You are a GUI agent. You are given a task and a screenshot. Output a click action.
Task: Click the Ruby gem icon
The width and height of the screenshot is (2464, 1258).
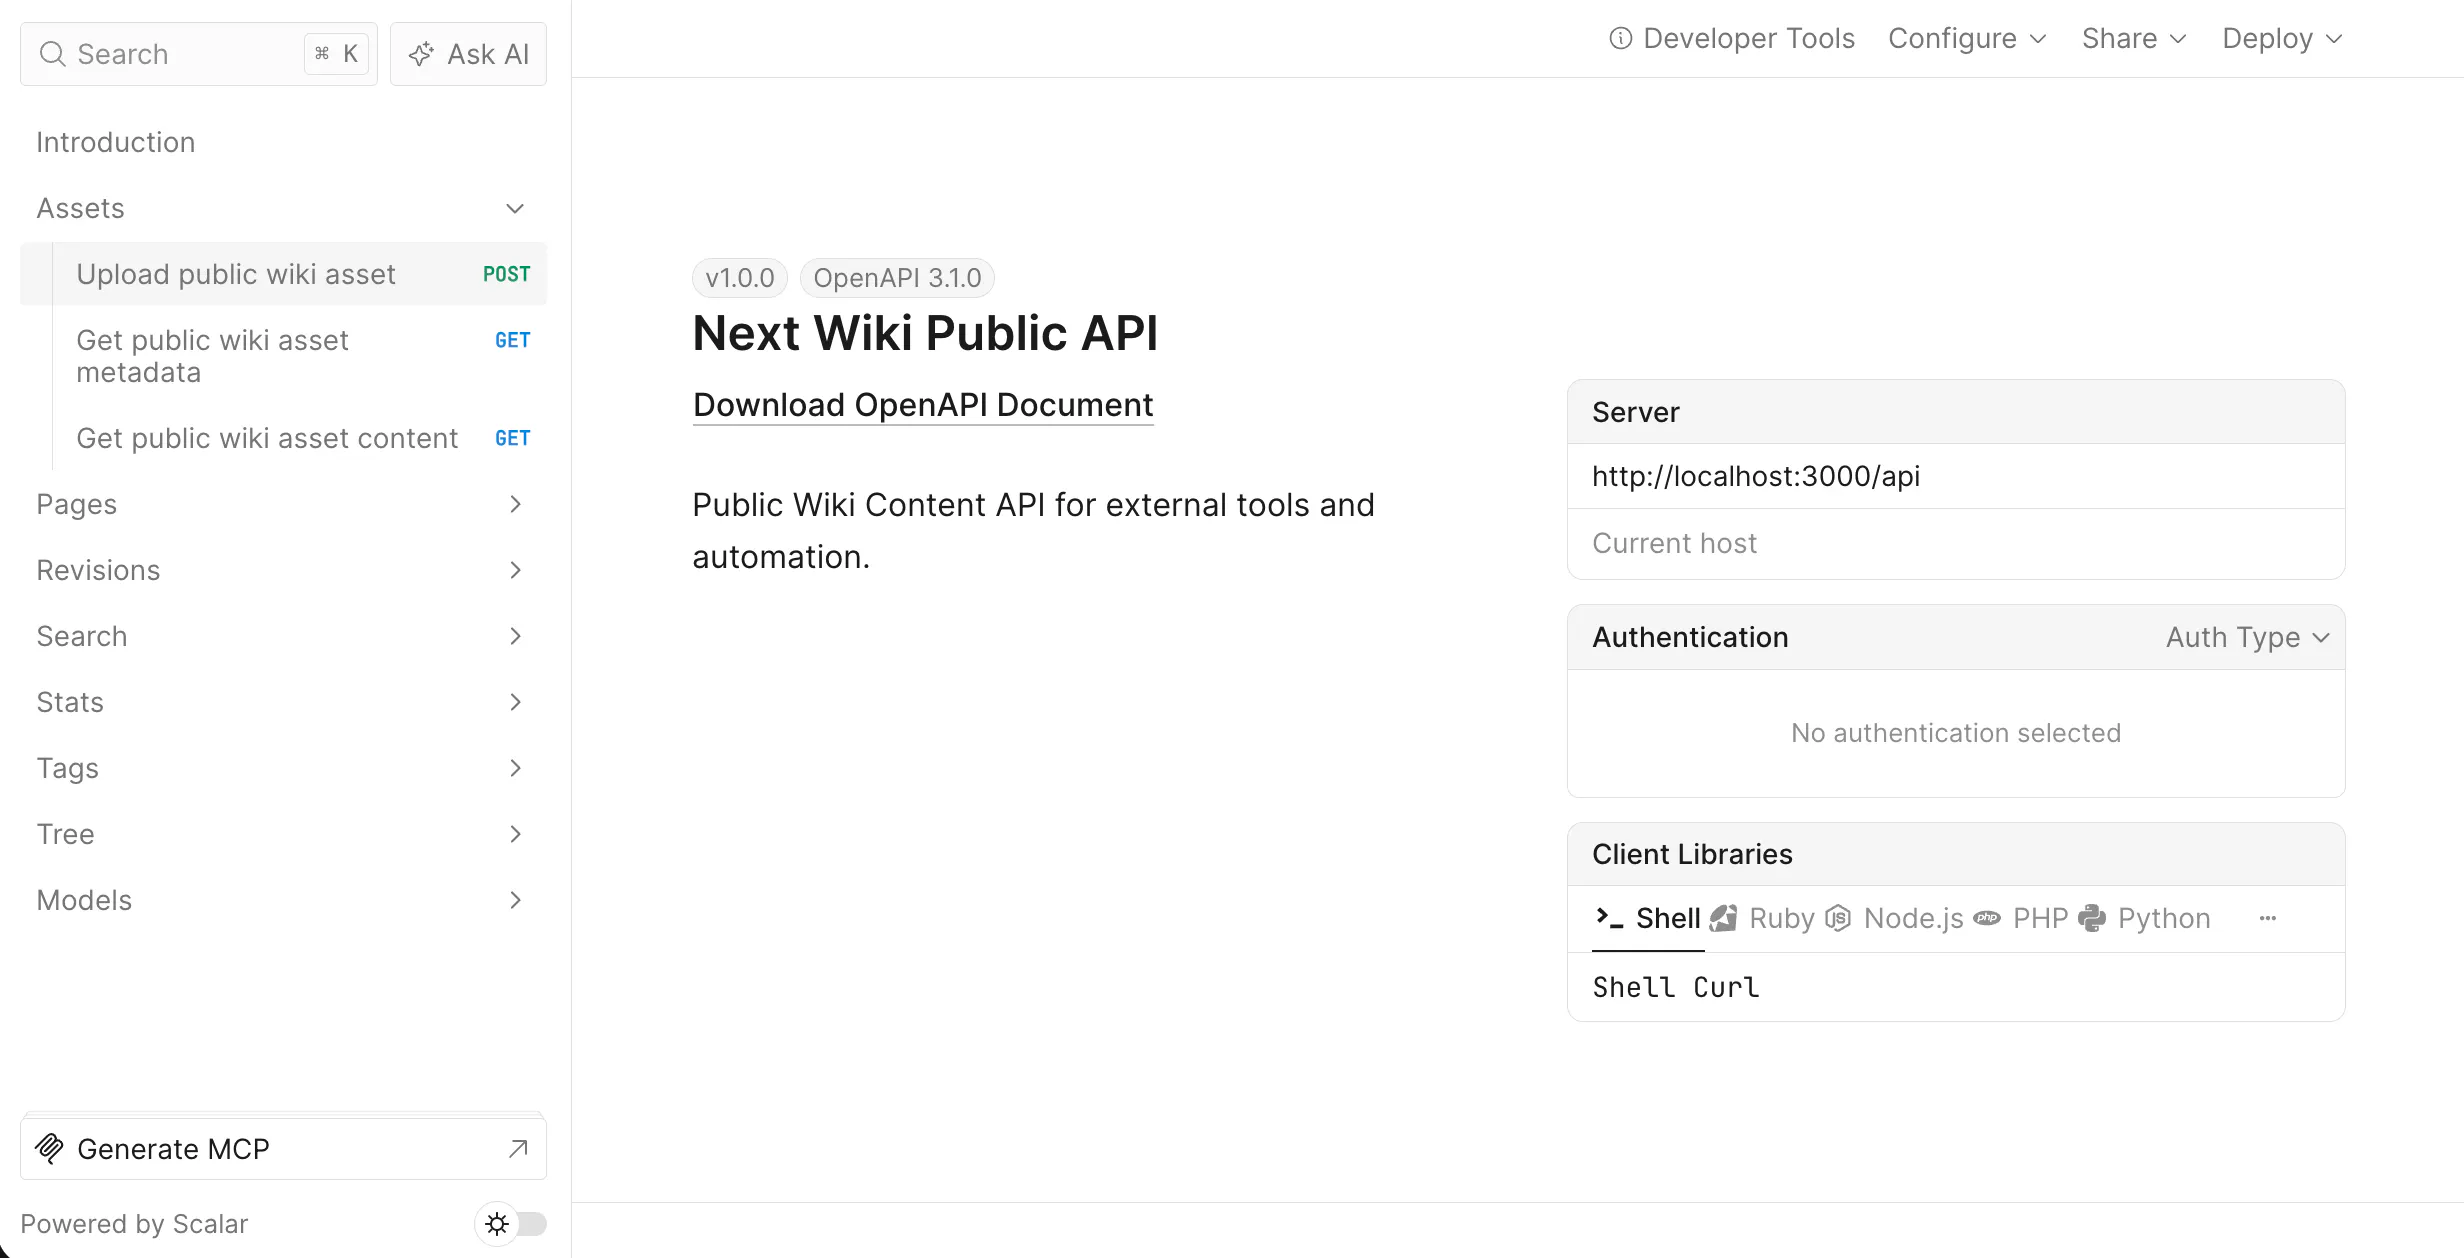(x=1723, y=918)
